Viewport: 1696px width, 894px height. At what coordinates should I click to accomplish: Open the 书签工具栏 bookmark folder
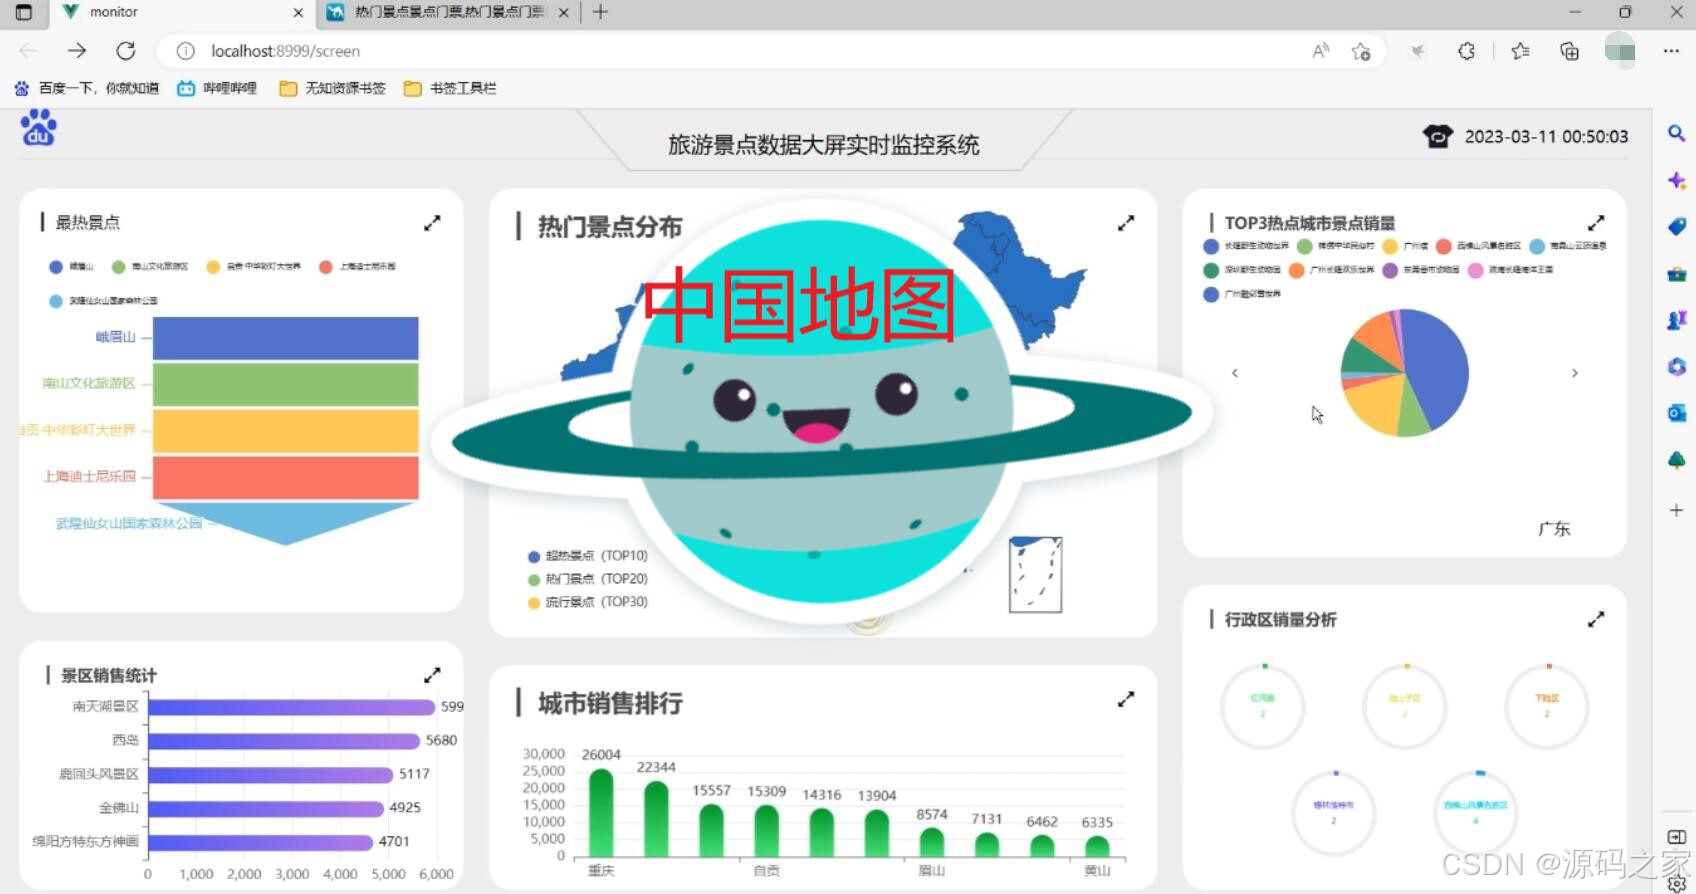pos(450,88)
